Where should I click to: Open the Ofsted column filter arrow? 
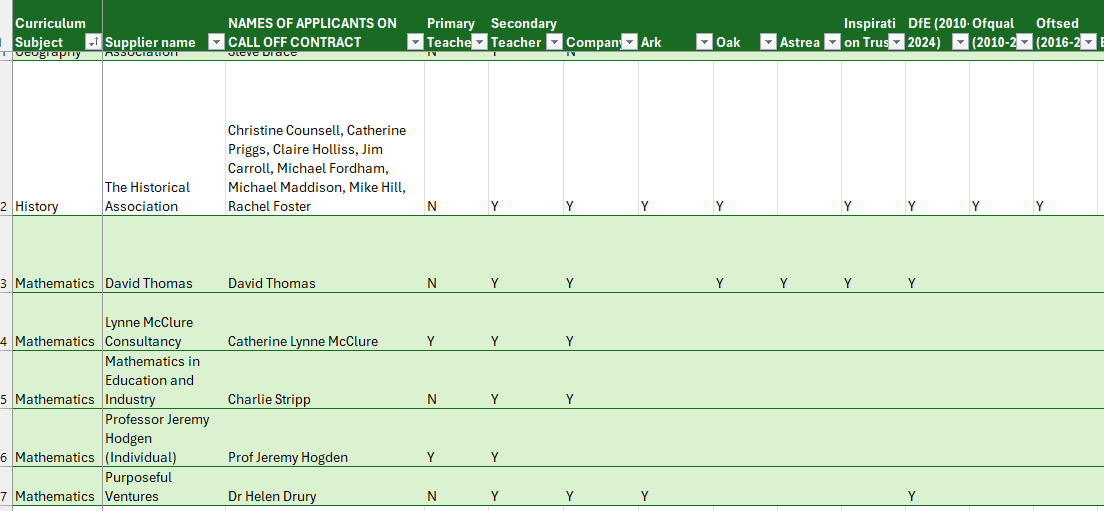click(1088, 42)
